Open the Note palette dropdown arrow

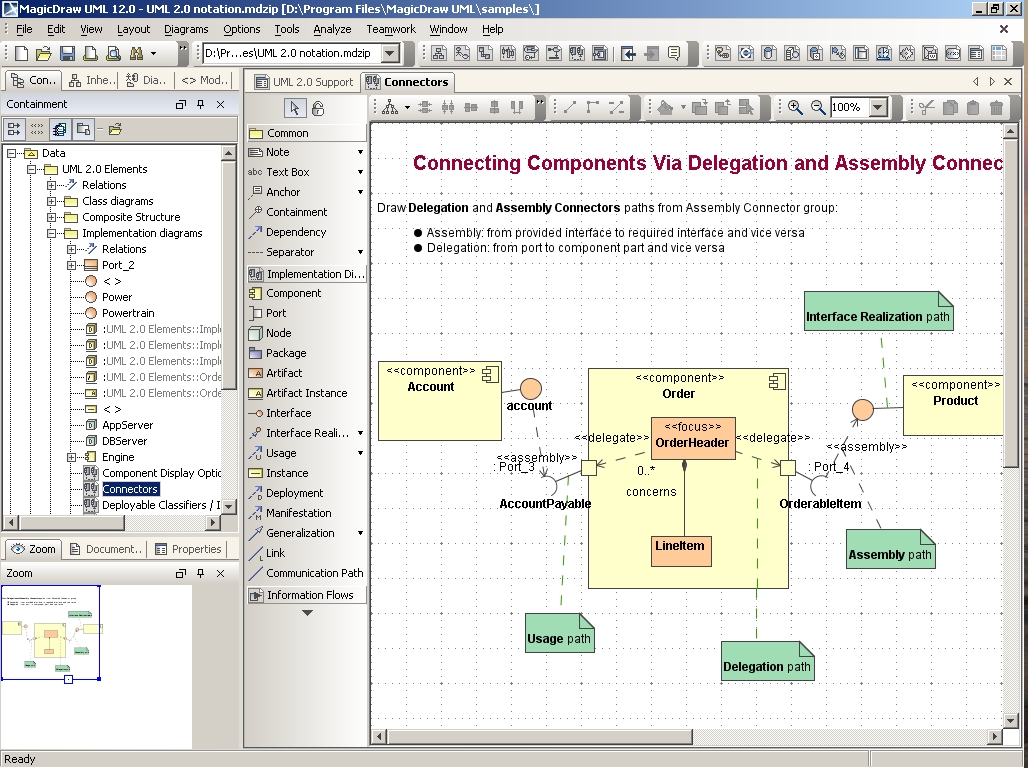click(360, 152)
